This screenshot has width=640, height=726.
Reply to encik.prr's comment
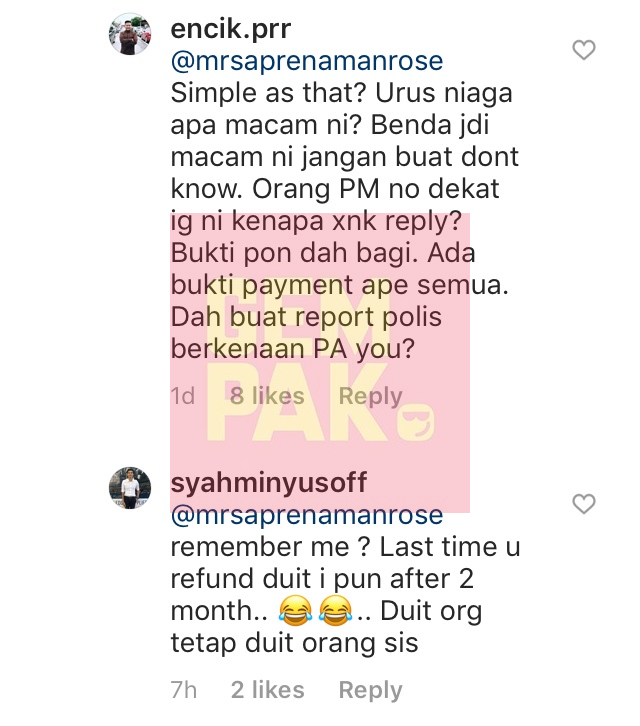pyautogui.click(x=370, y=396)
